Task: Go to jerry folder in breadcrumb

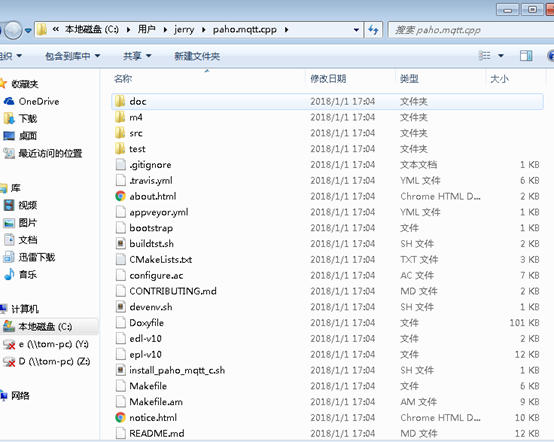Action: [184, 30]
